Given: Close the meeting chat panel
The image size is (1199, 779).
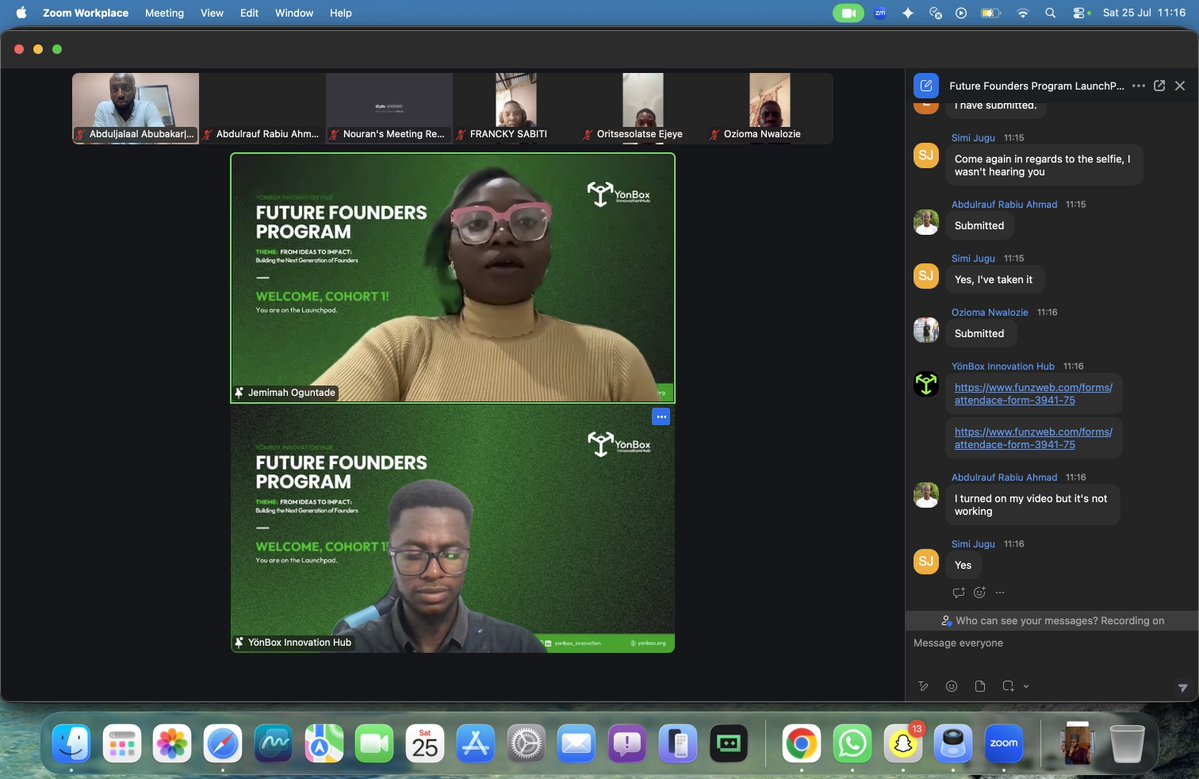Looking at the screenshot, I should click(x=1180, y=86).
